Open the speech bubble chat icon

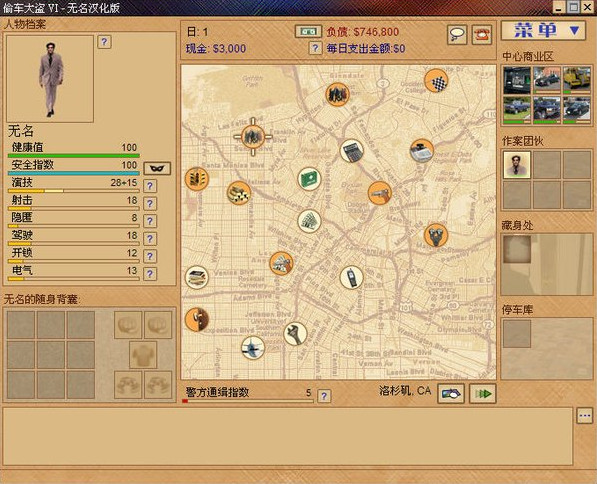(x=457, y=35)
